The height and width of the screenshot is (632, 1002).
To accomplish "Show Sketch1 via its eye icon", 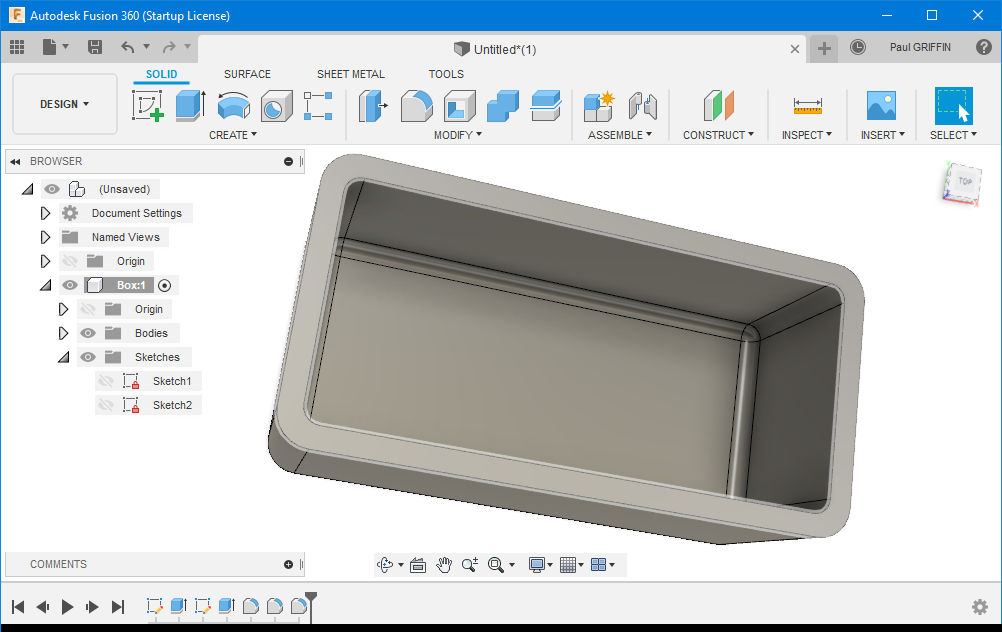I will tap(105, 381).
